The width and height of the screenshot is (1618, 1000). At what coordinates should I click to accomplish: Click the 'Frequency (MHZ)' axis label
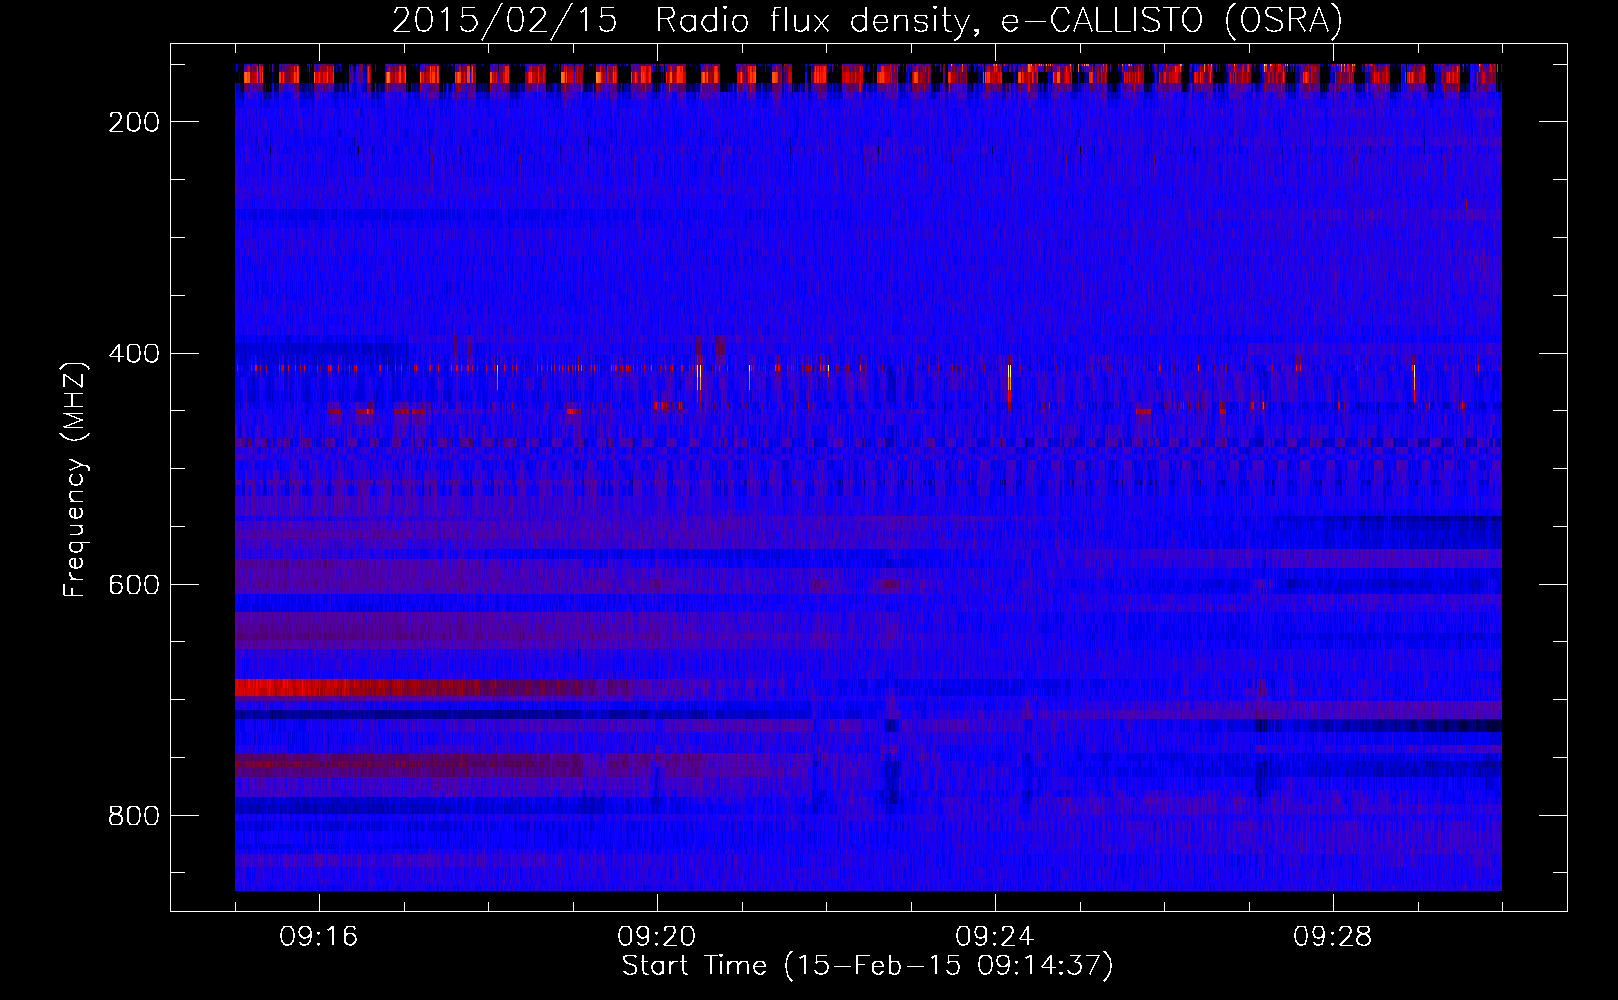tap(75, 480)
